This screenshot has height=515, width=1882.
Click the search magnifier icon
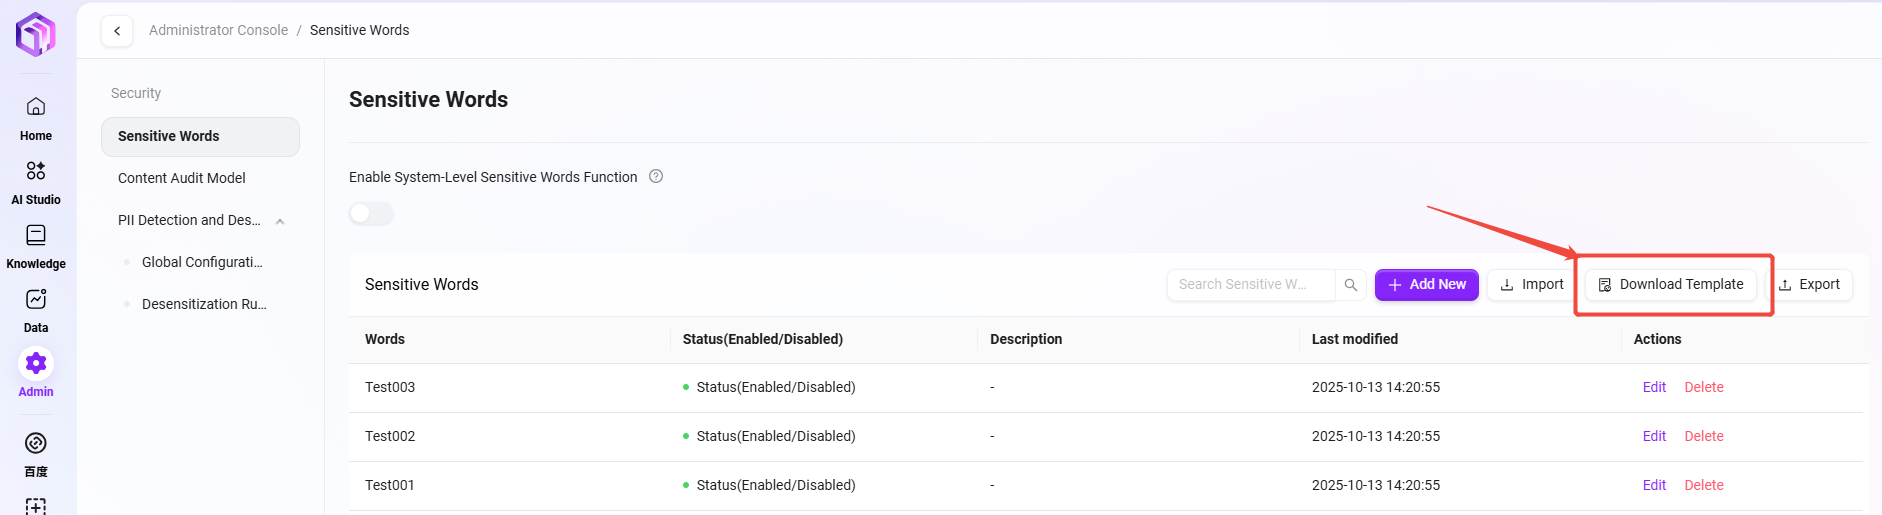coord(1351,285)
